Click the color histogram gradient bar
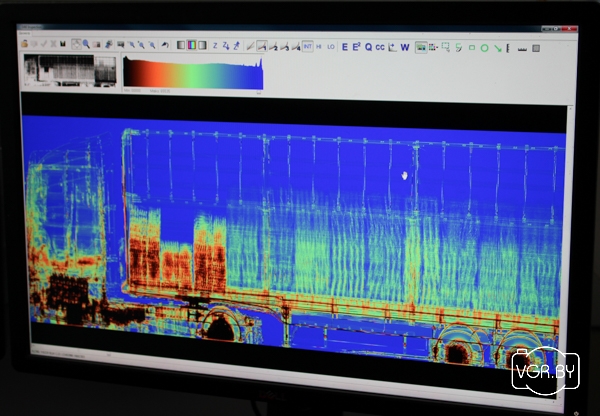Image resolution: width=600 pixels, height=416 pixels. 193,72
